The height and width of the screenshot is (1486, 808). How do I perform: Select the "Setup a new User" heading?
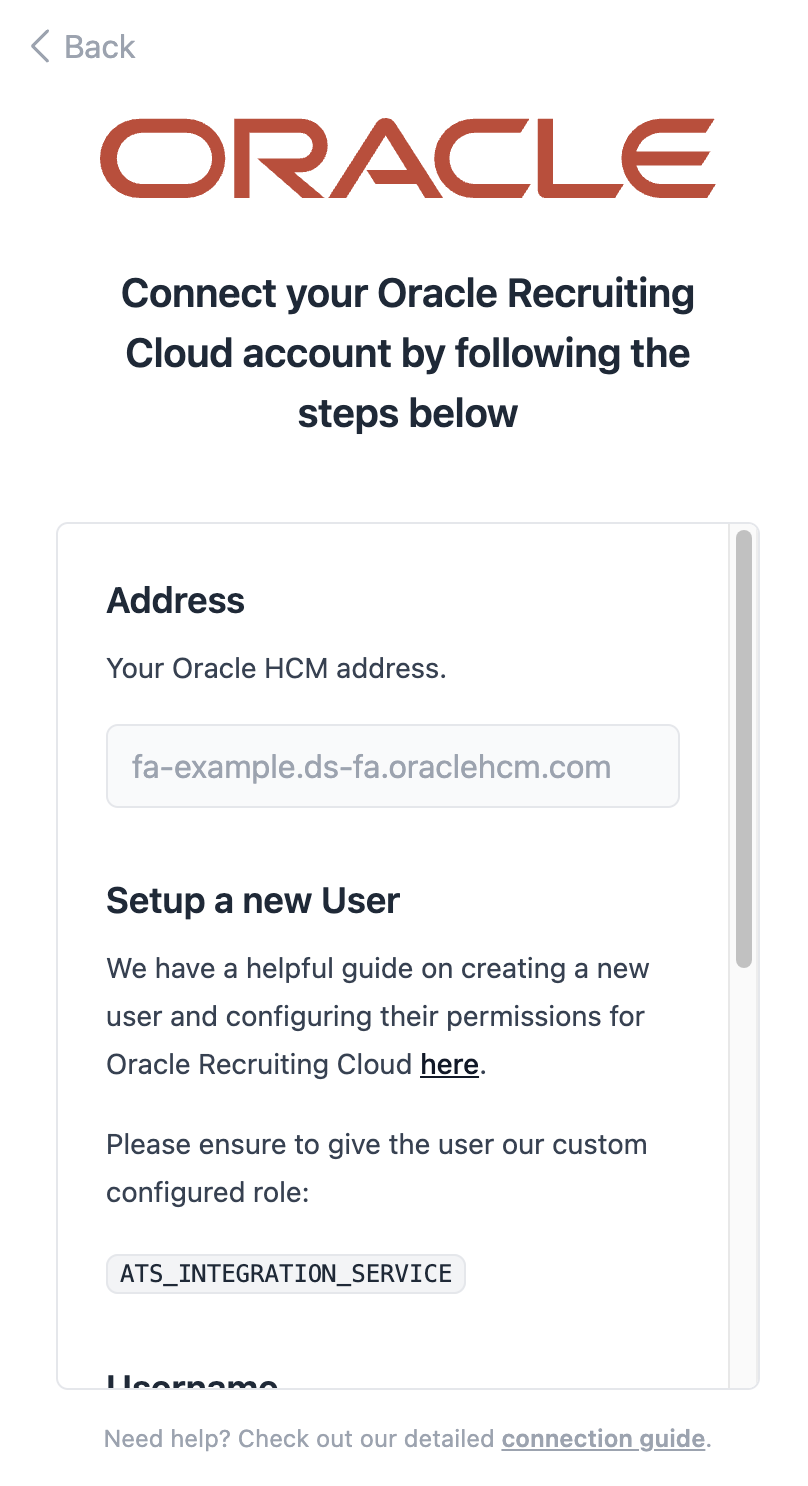click(x=253, y=901)
